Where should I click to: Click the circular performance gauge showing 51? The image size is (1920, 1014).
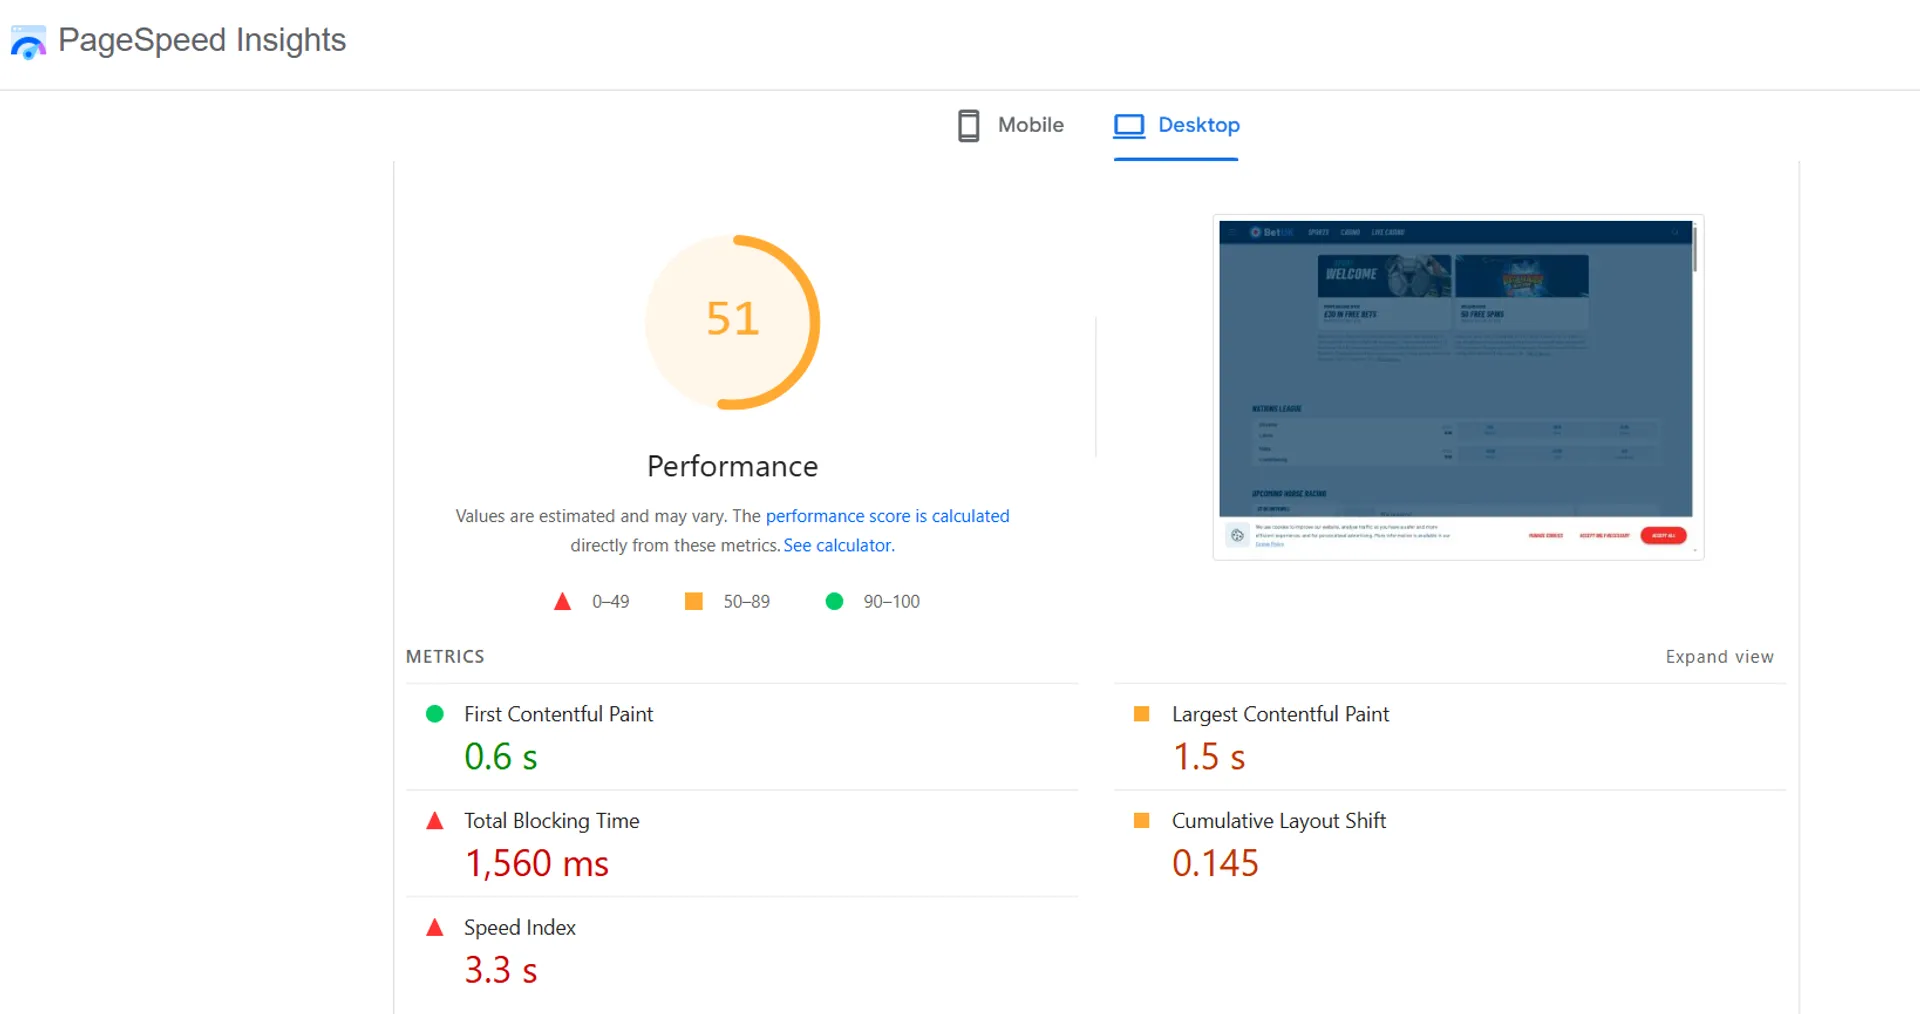[x=733, y=322]
